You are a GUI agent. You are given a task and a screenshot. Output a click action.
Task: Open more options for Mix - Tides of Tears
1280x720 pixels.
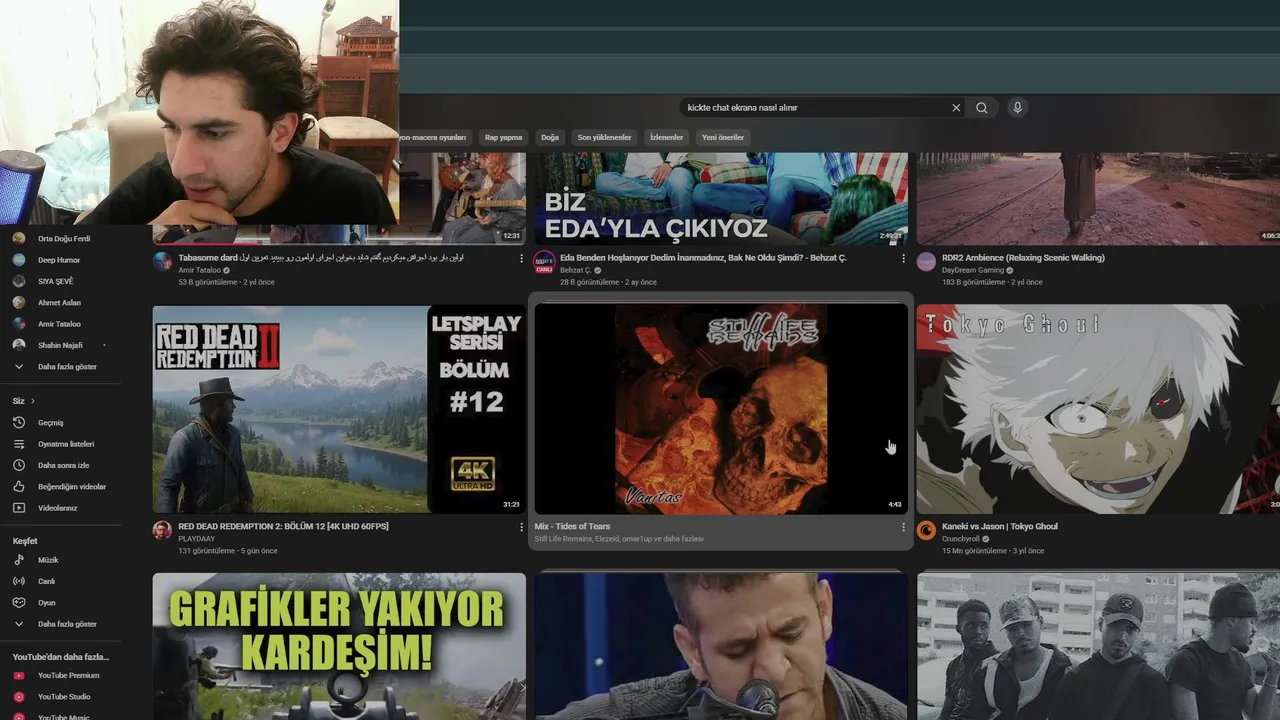(903, 527)
